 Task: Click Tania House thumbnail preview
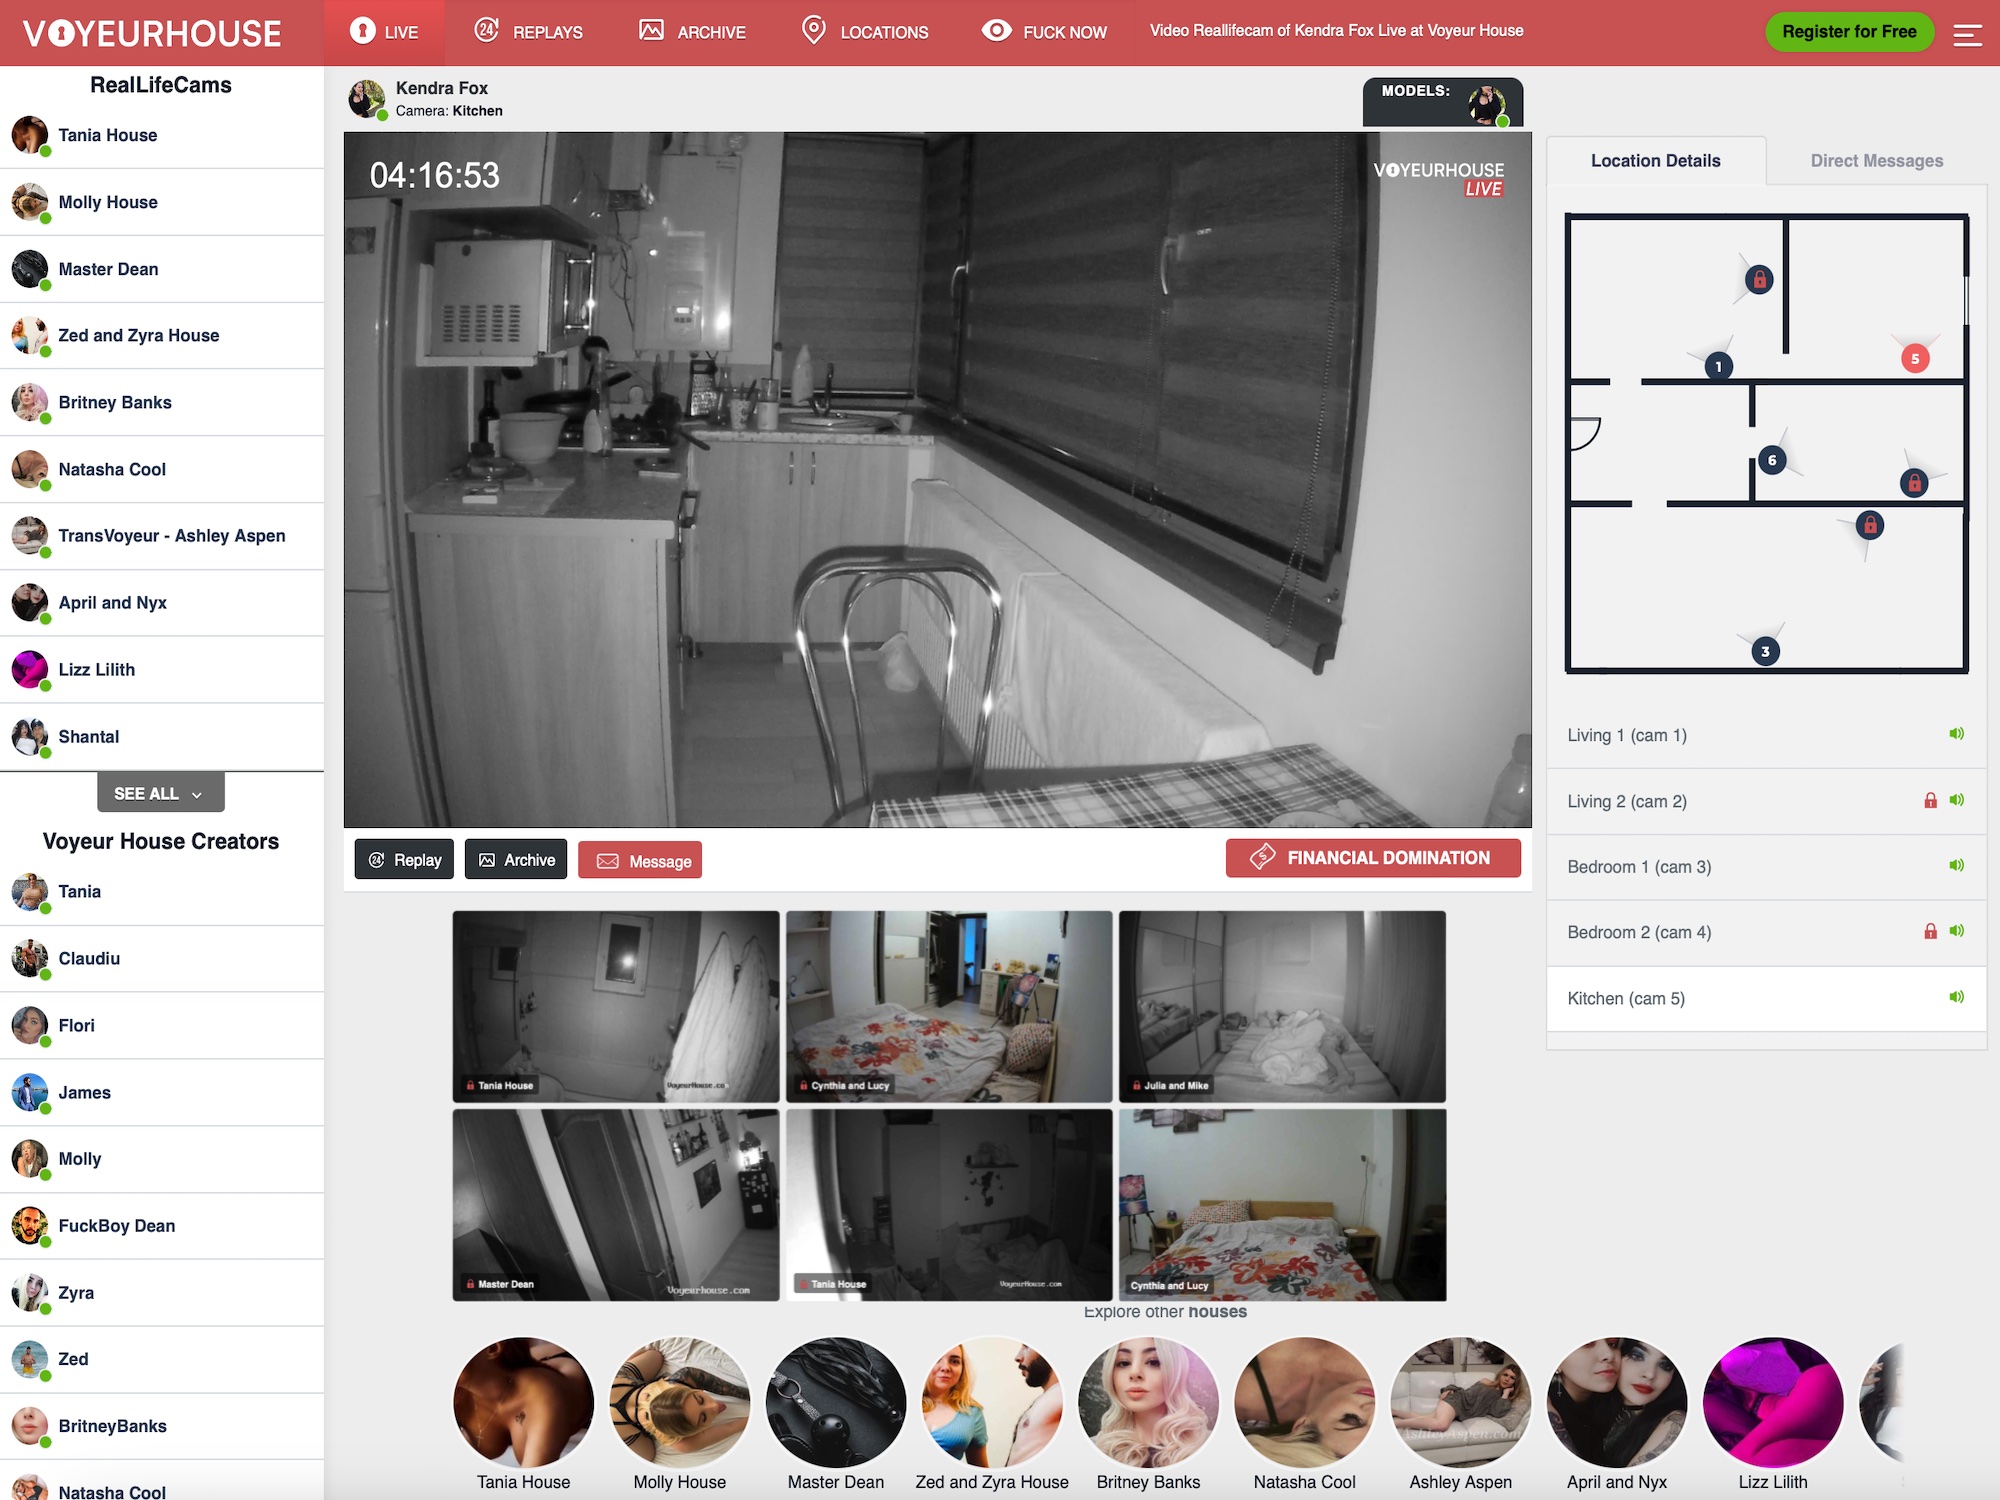616,1005
